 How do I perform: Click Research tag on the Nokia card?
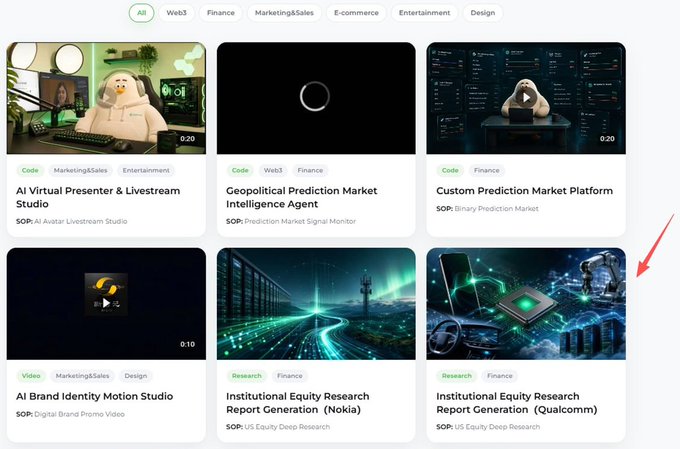click(246, 376)
